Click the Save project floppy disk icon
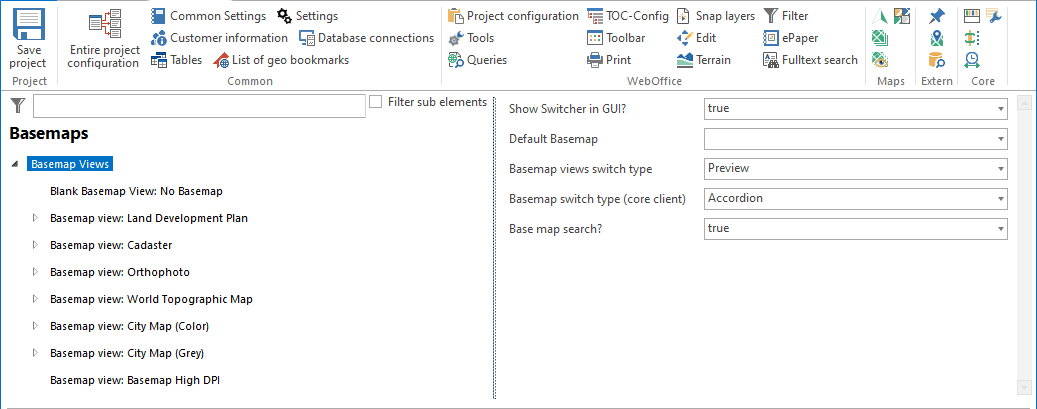The image size is (1037, 409). pos(28,24)
